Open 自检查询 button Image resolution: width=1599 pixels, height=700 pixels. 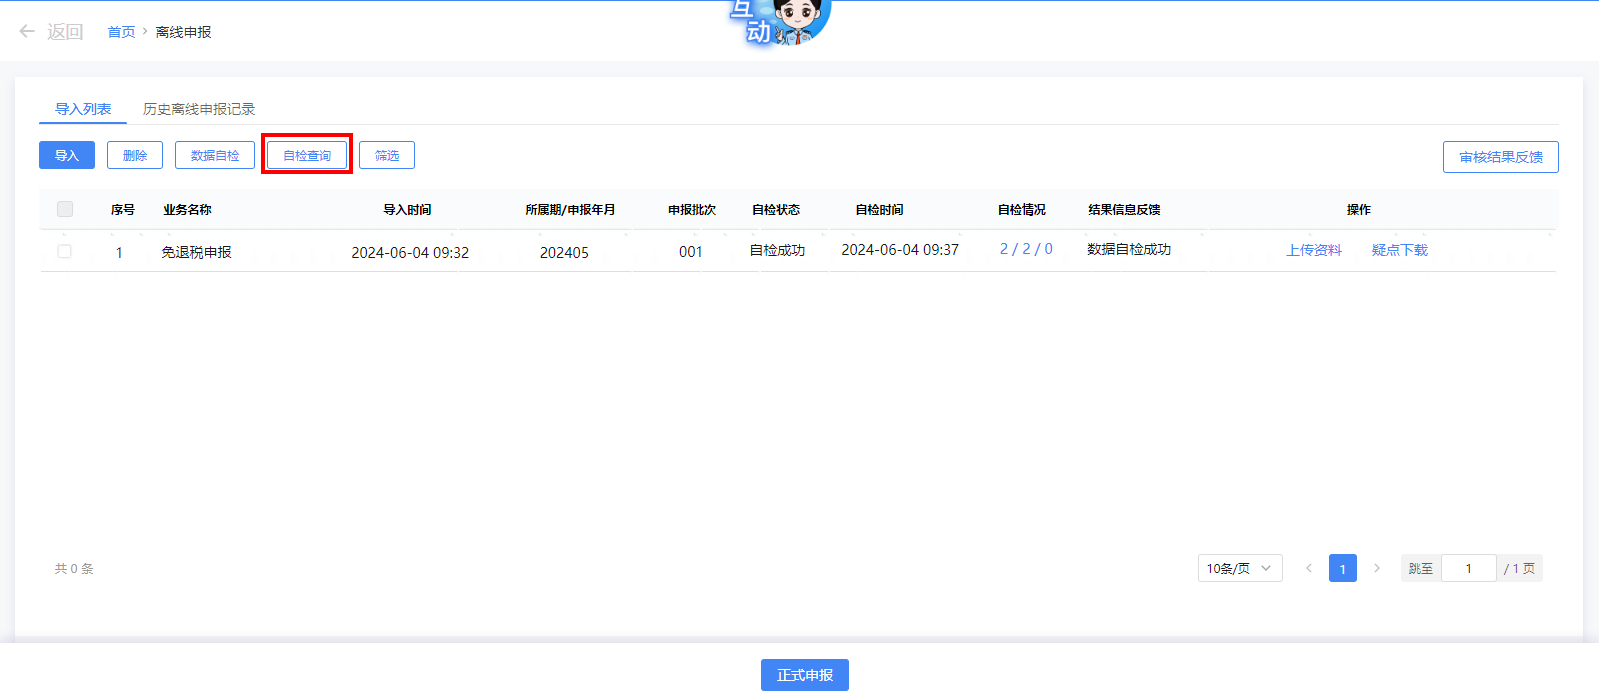[x=307, y=155]
